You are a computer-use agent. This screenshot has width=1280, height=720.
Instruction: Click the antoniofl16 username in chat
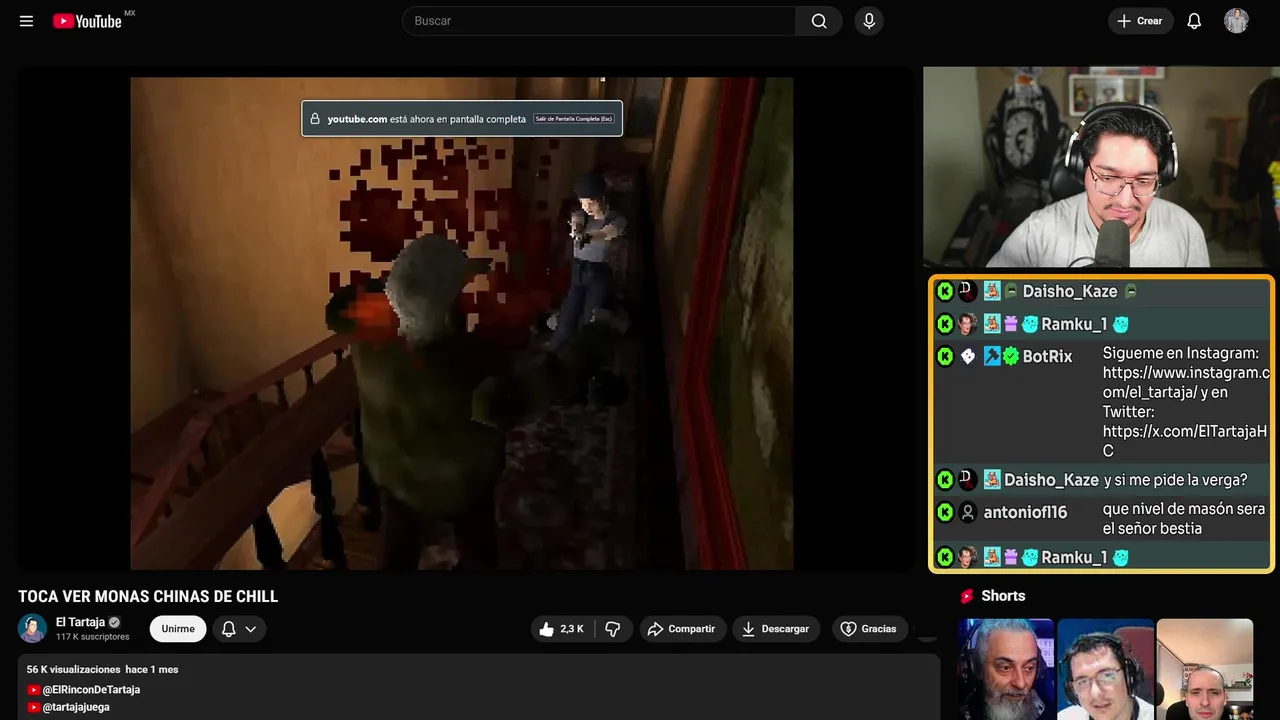1025,512
